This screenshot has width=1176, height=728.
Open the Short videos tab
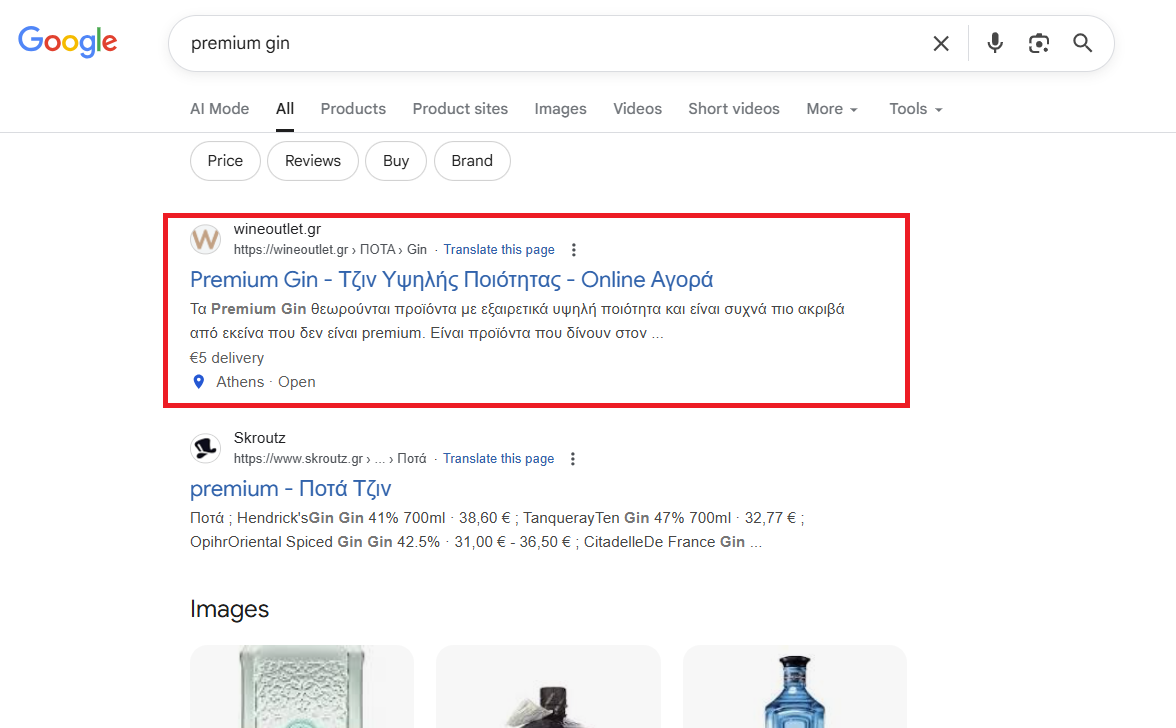click(x=733, y=109)
